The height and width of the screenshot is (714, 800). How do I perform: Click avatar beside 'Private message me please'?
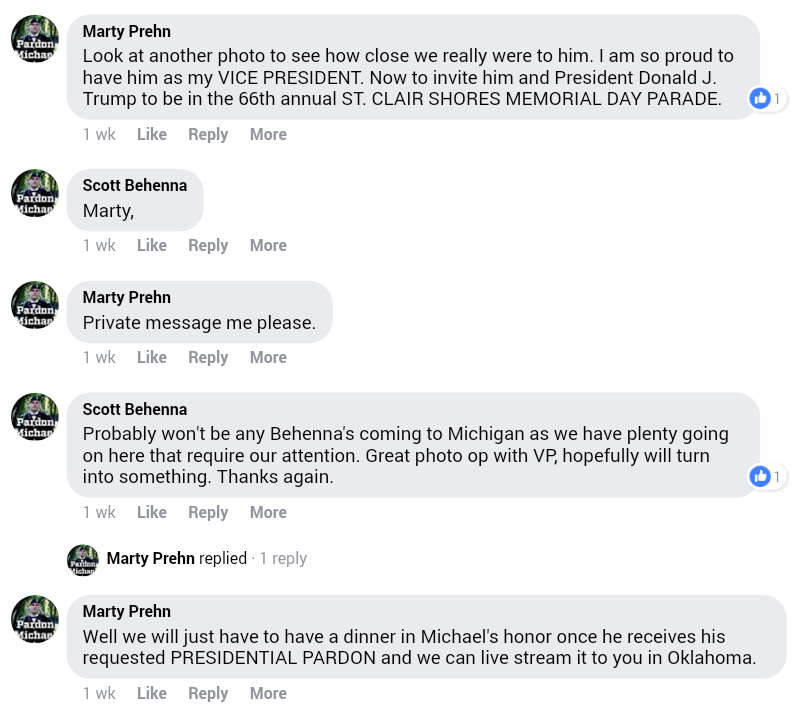click(x=35, y=306)
